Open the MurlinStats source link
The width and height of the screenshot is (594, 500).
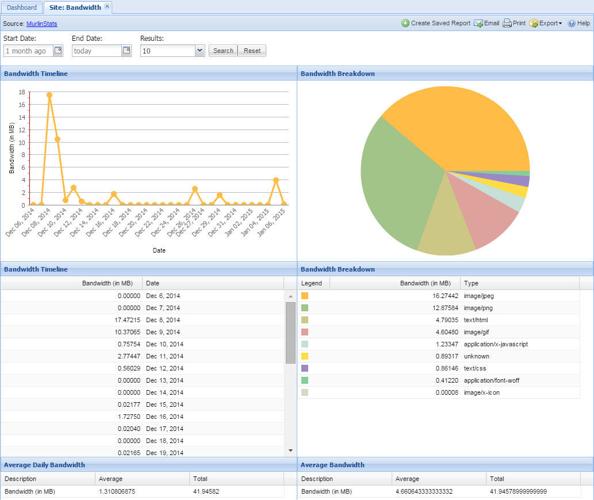coord(42,23)
